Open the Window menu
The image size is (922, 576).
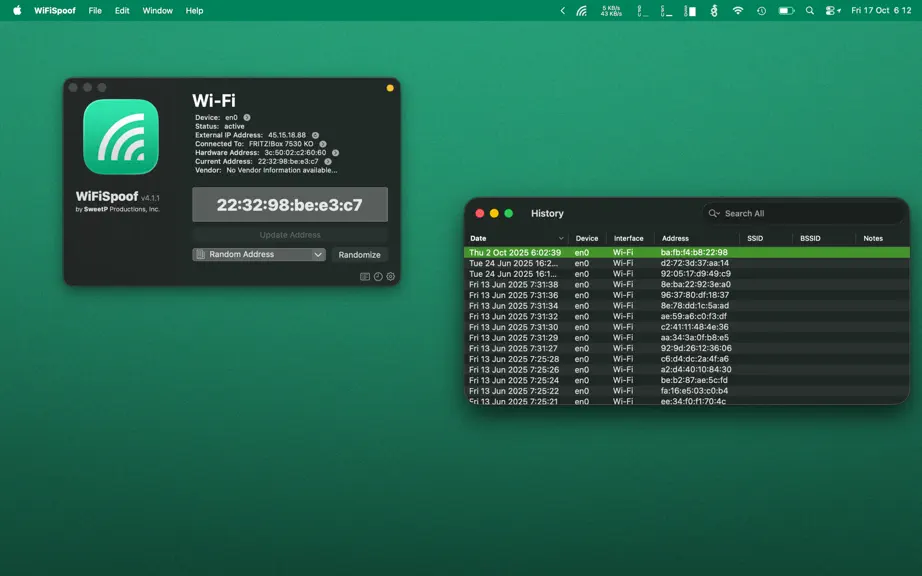coord(158,11)
